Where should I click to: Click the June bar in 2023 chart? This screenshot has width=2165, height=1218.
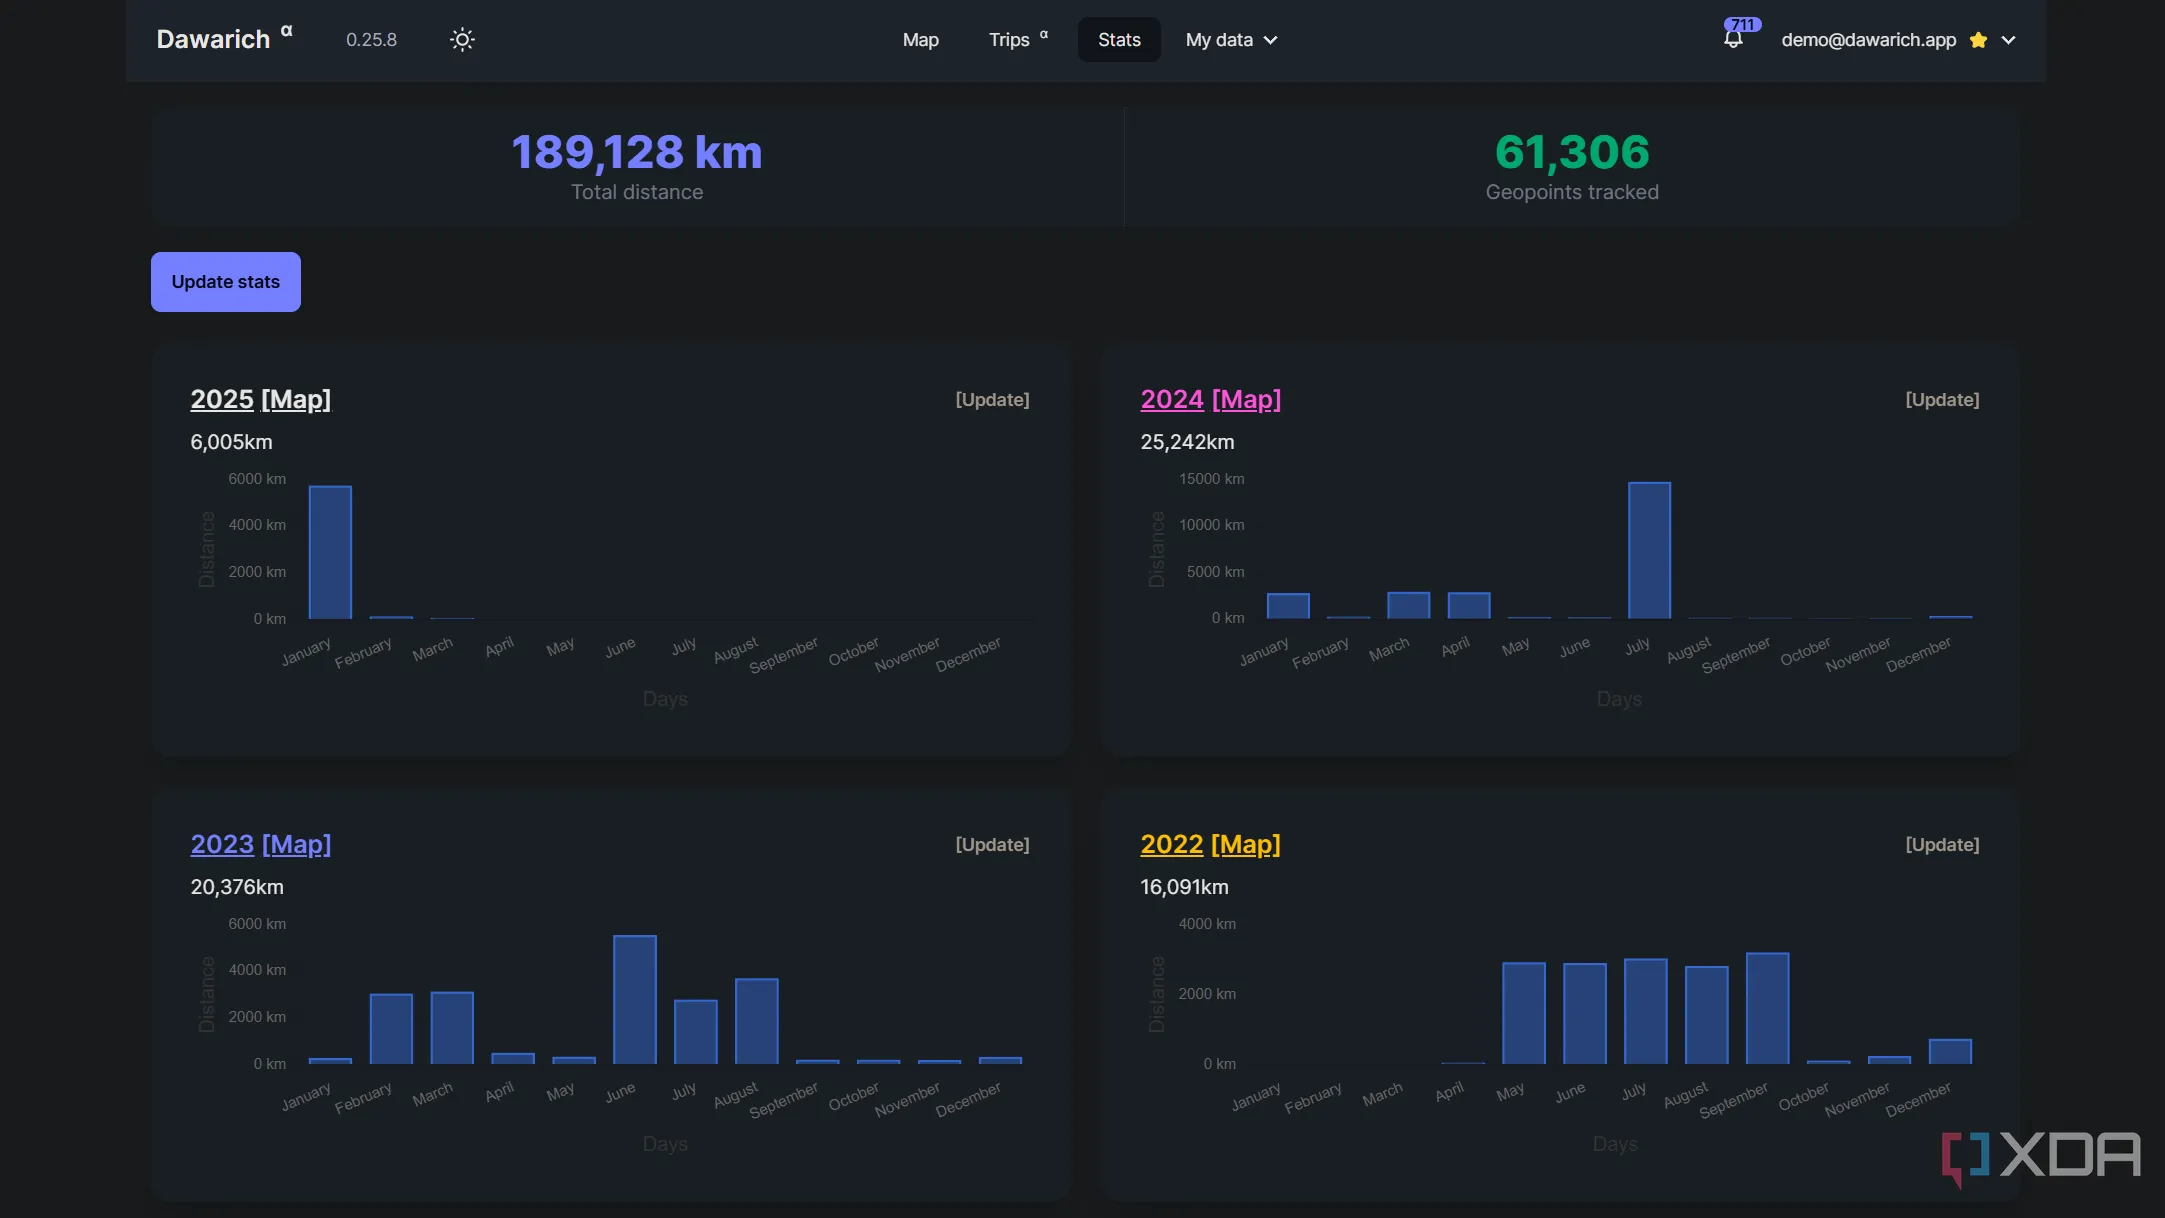tap(635, 999)
